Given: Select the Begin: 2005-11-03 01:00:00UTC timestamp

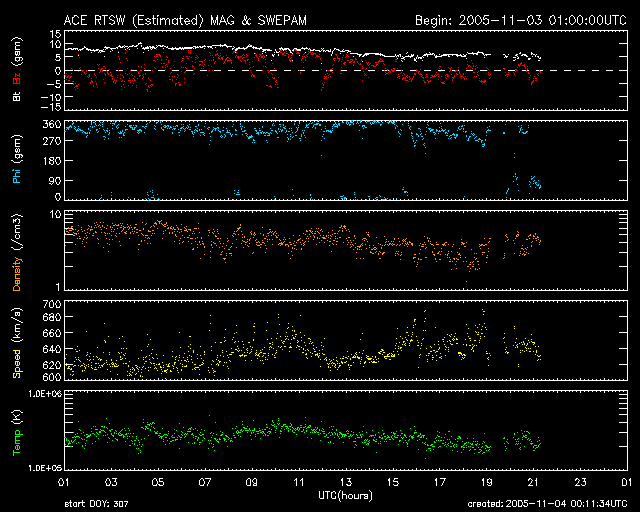Looking at the screenshot, I should tap(521, 20).
